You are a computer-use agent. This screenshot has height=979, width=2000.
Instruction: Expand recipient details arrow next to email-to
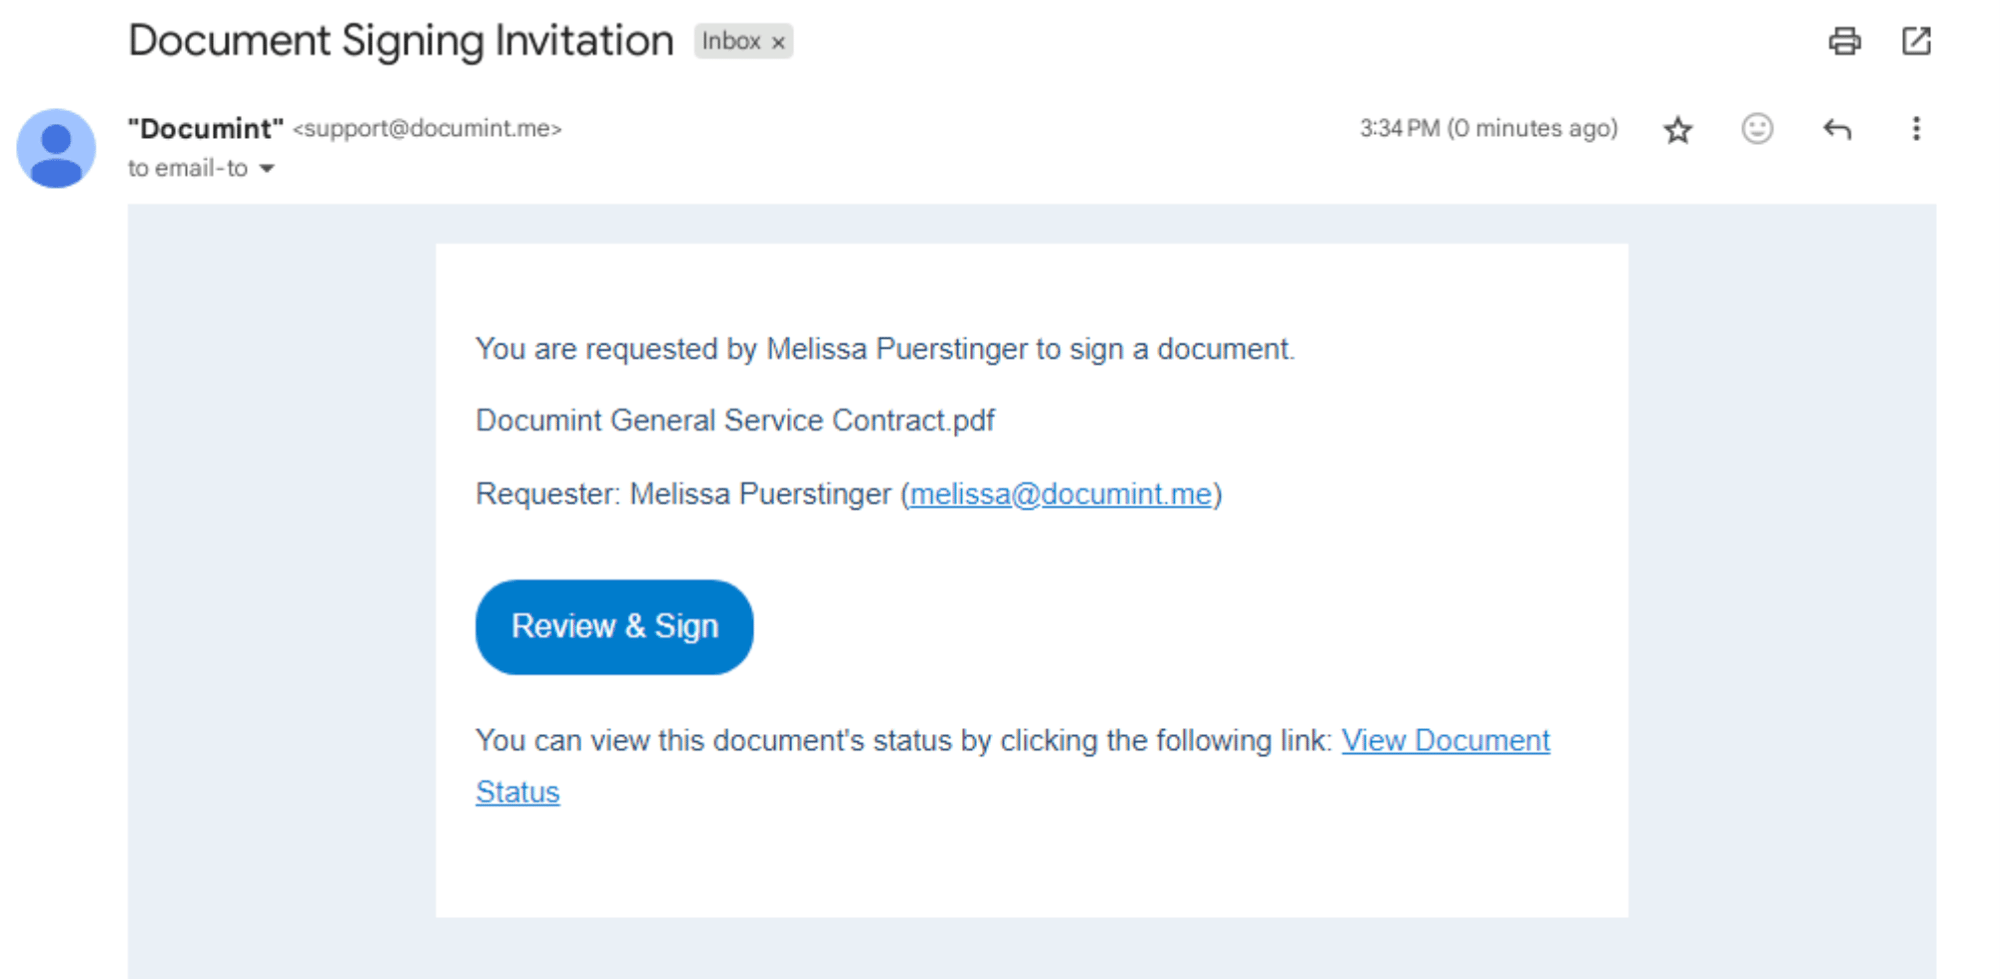coord(267,169)
